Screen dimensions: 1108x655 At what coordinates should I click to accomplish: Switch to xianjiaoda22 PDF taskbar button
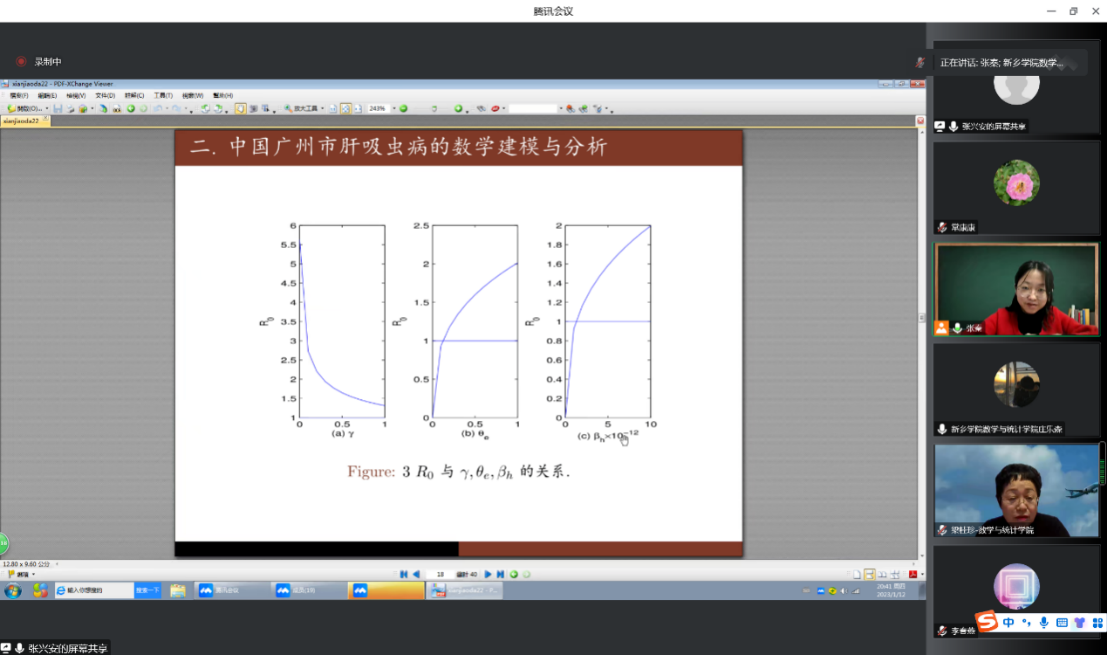pyautogui.click(x=464, y=591)
